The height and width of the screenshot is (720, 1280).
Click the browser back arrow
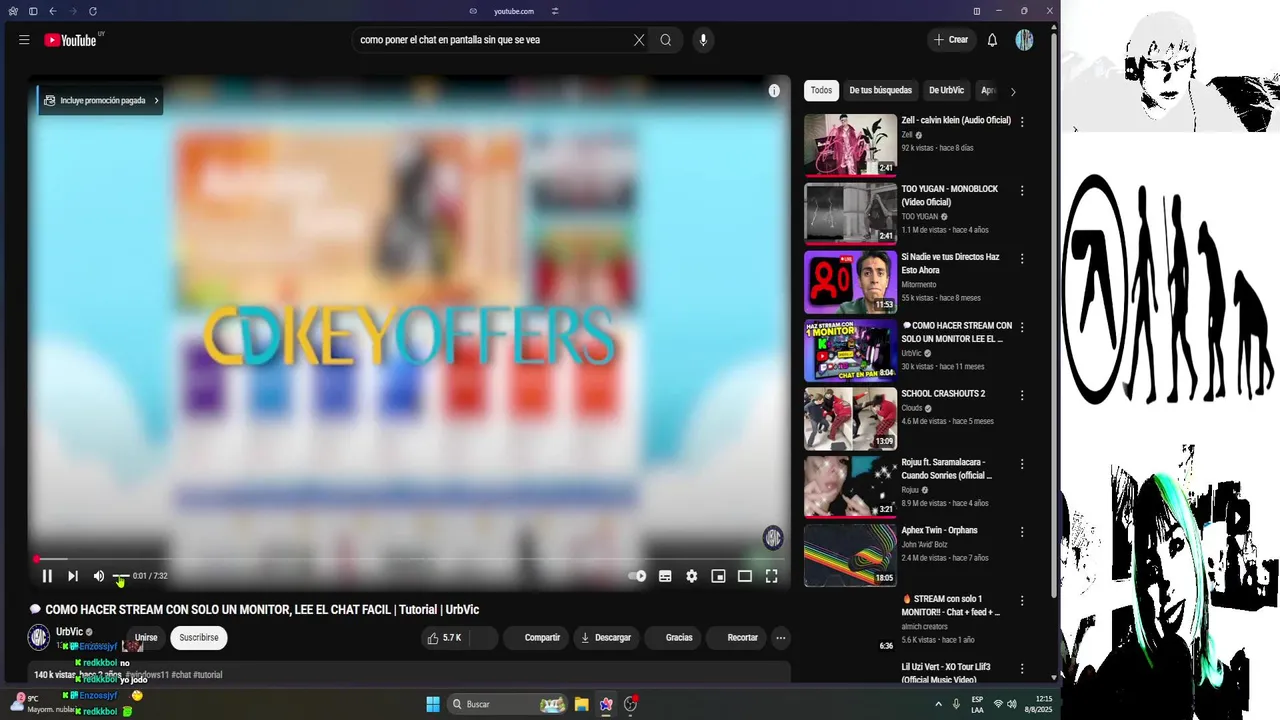pos(52,11)
